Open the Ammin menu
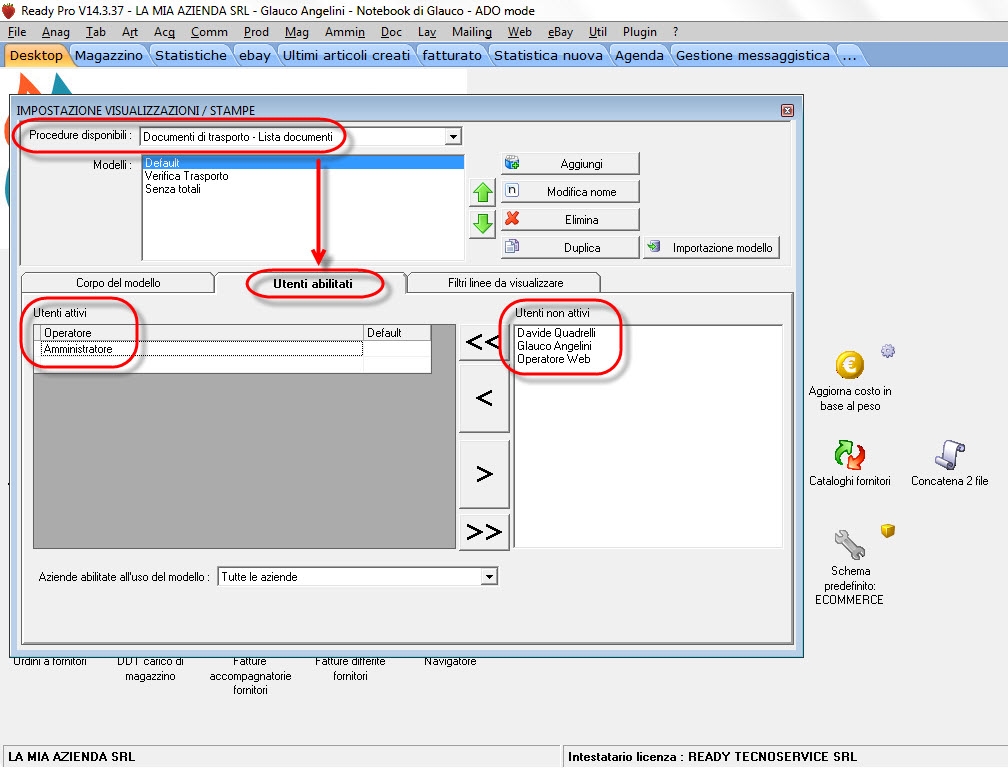The height and width of the screenshot is (768, 1008). pos(345,31)
